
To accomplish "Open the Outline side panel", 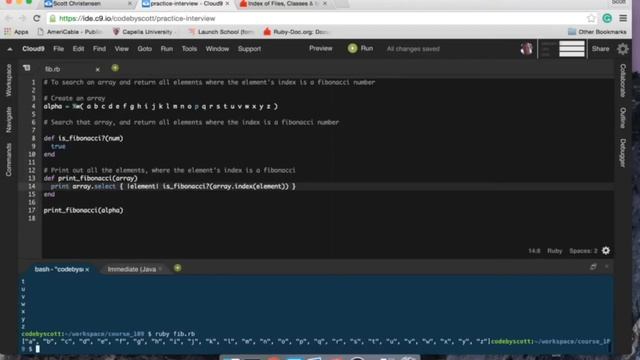I will click(623, 118).
